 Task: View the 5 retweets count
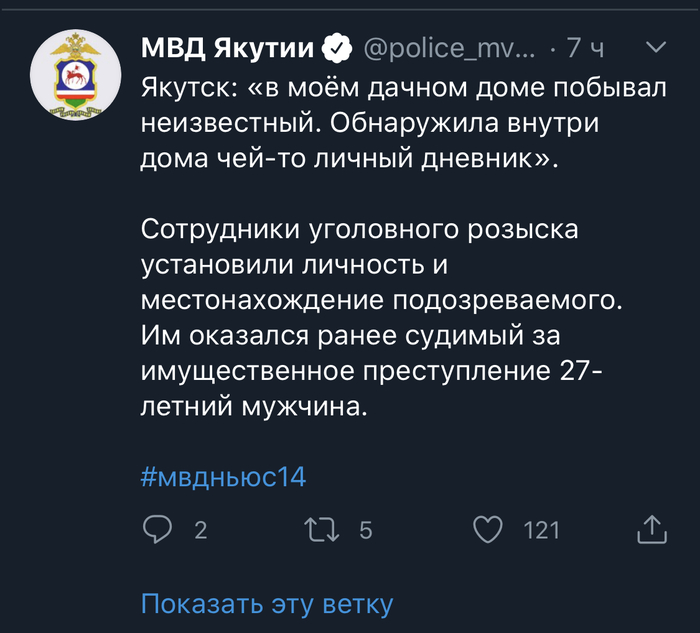click(366, 530)
